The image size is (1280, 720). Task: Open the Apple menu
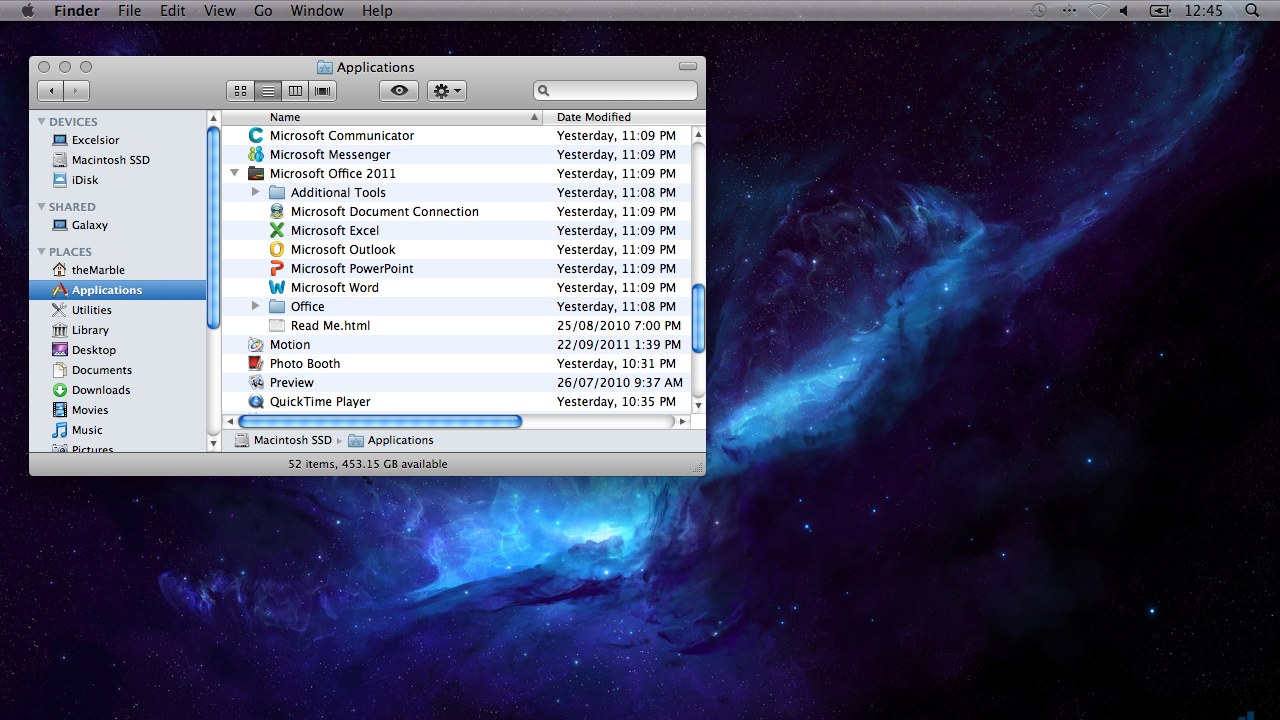(27, 11)
